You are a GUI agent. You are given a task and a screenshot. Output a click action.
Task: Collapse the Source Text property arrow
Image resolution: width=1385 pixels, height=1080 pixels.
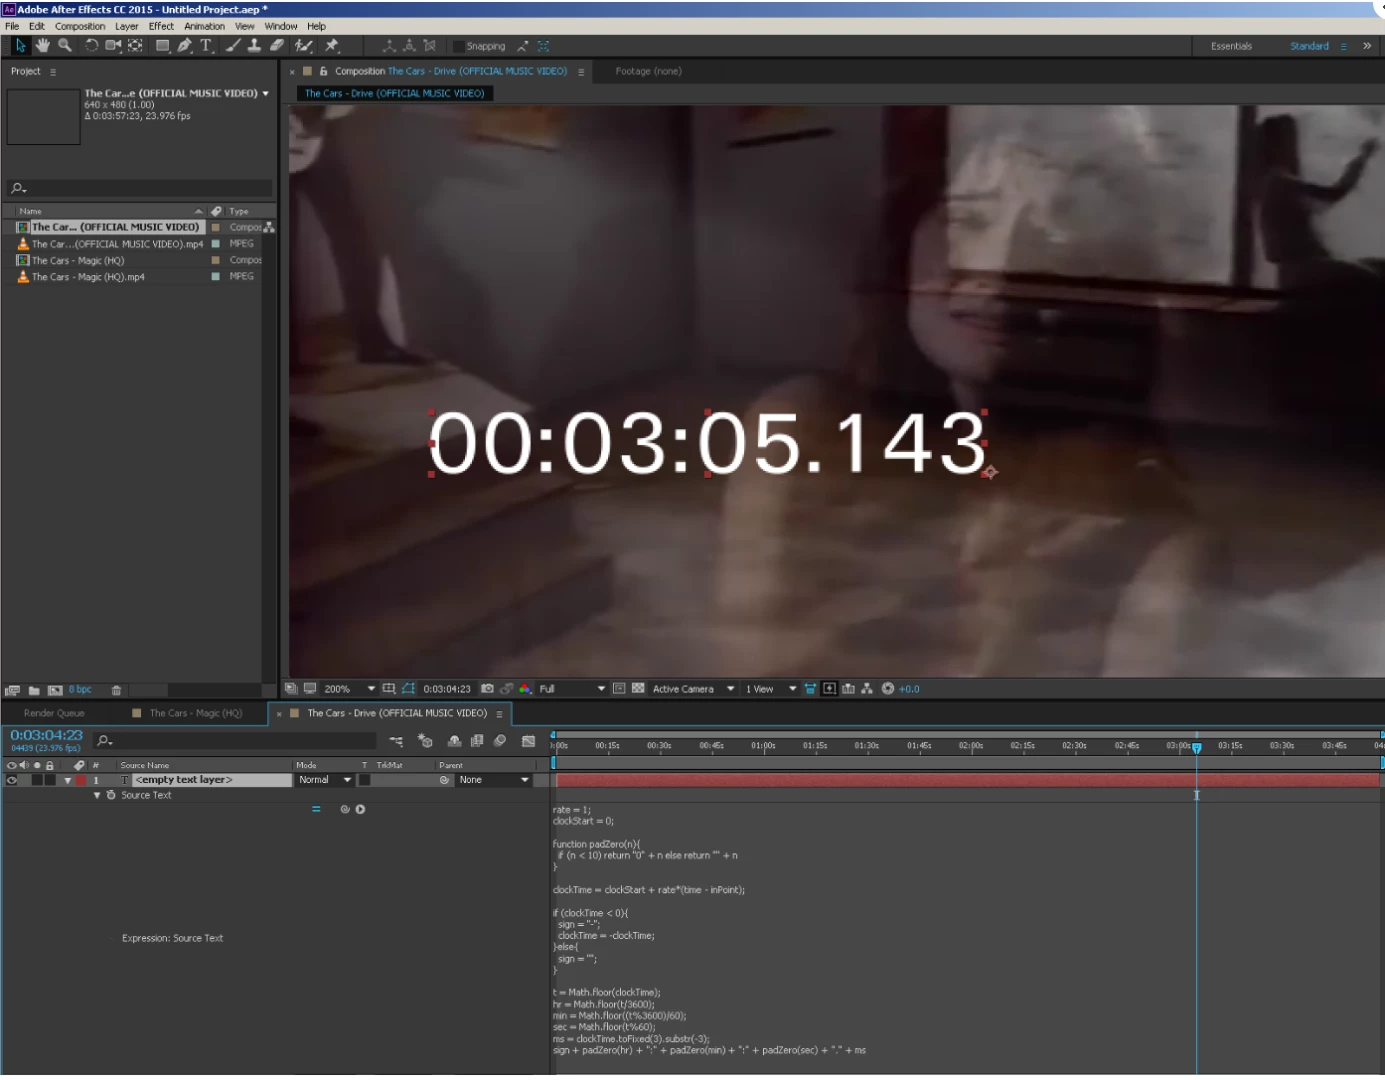coord(97,795)
